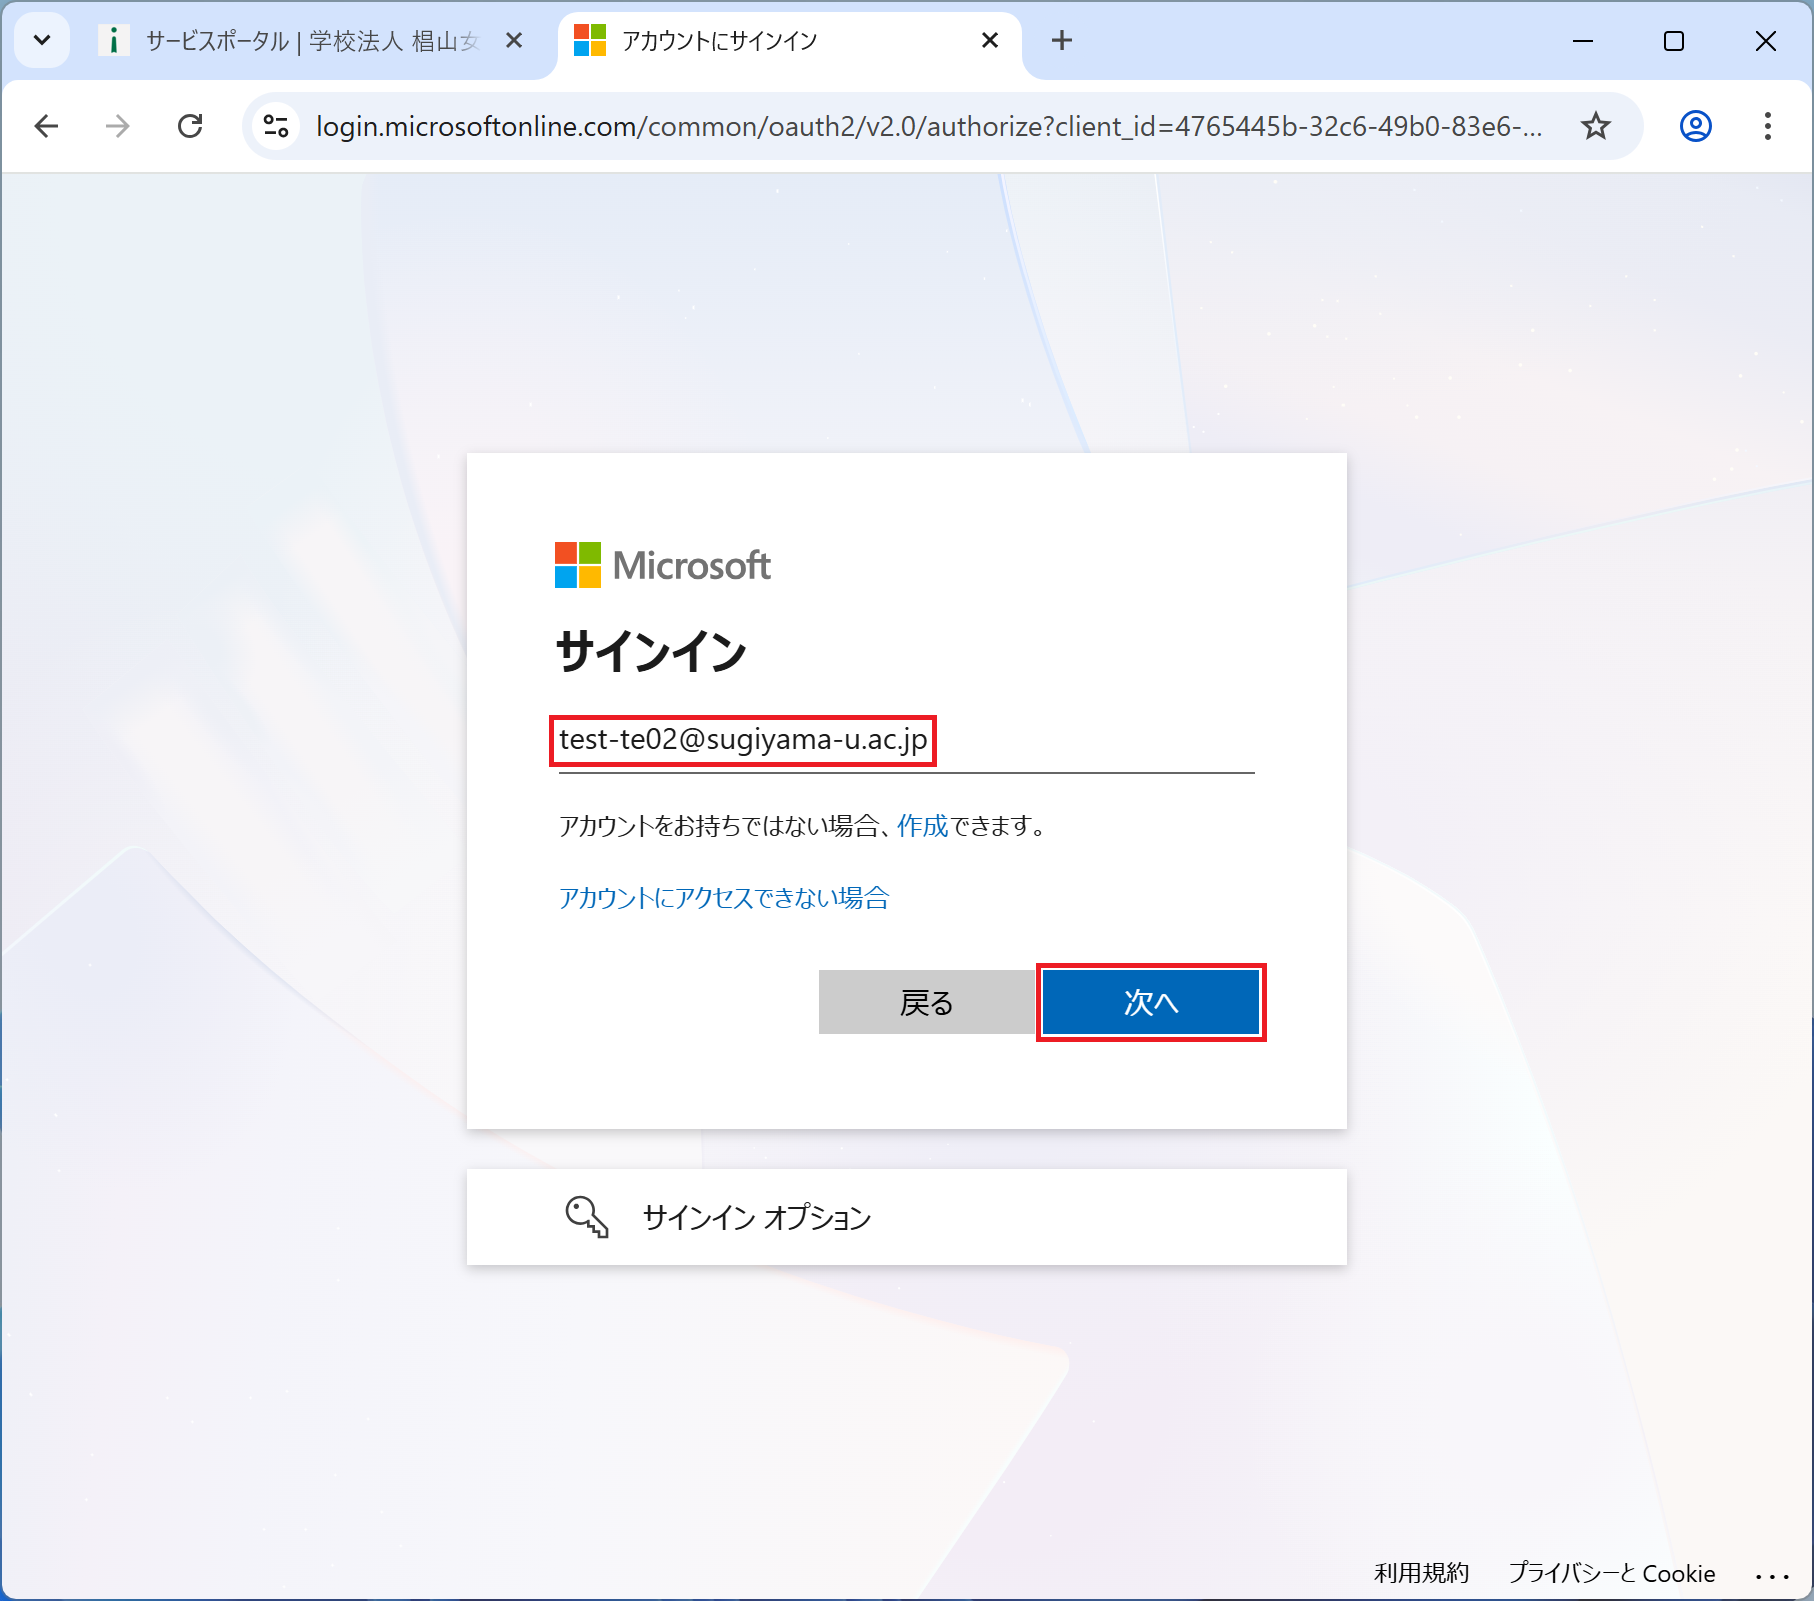Click the browser forward arrow
This screenshot has width=1814, height=1601.
coord(118,126)
